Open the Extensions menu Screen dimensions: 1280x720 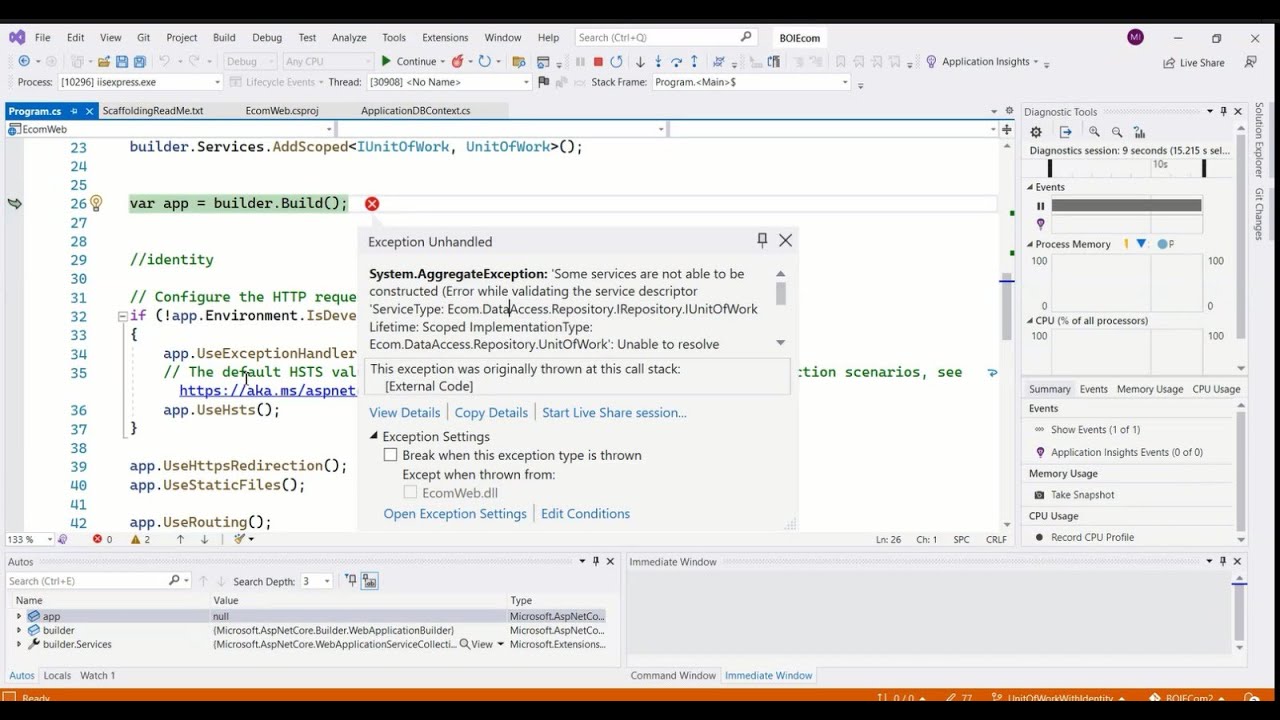[x=445, y=37]
